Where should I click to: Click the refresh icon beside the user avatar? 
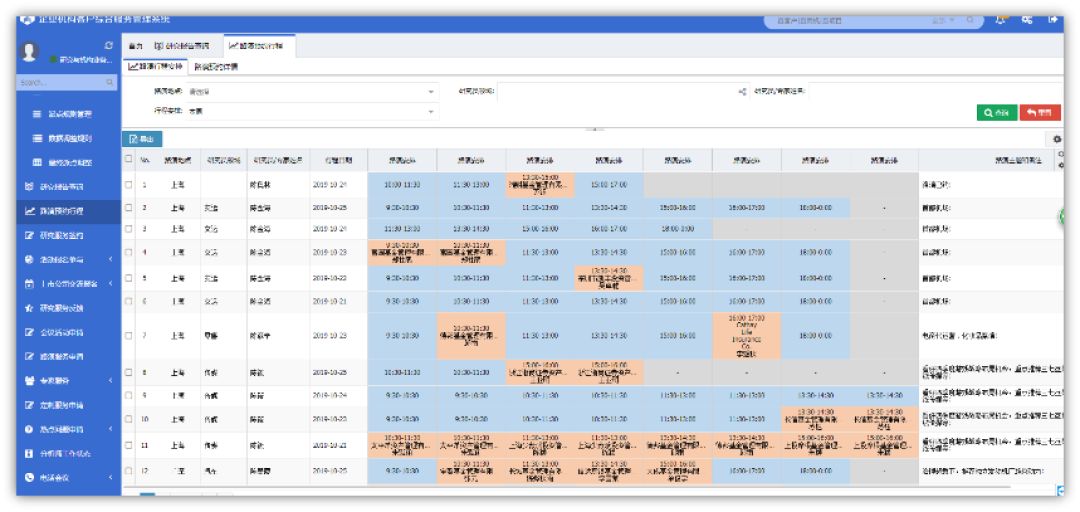click(108, 45)
